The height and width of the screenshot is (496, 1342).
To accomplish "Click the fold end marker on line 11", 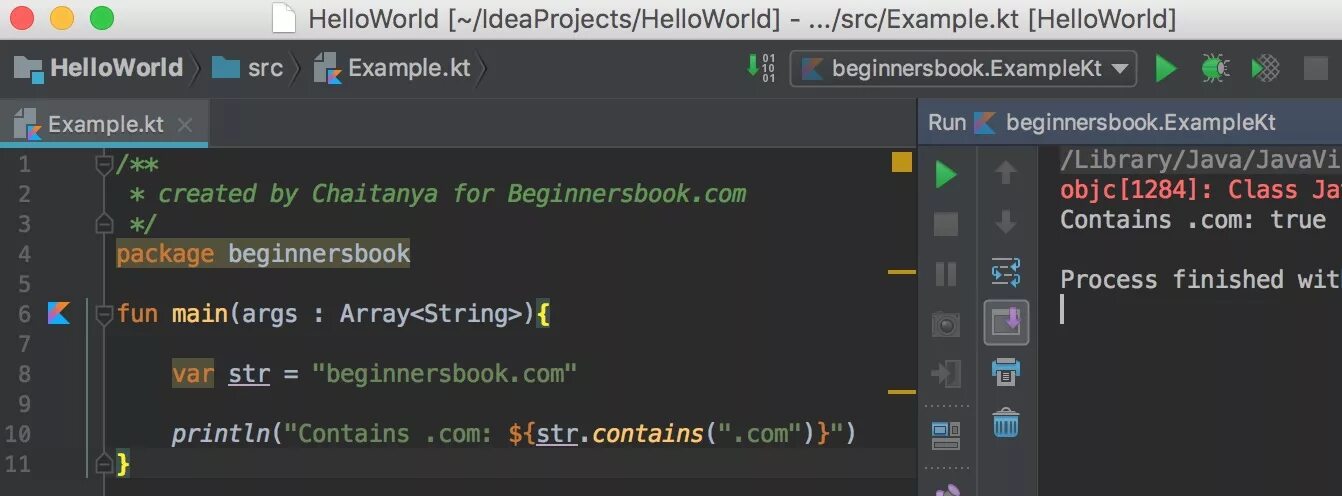I will coord(102,463).
